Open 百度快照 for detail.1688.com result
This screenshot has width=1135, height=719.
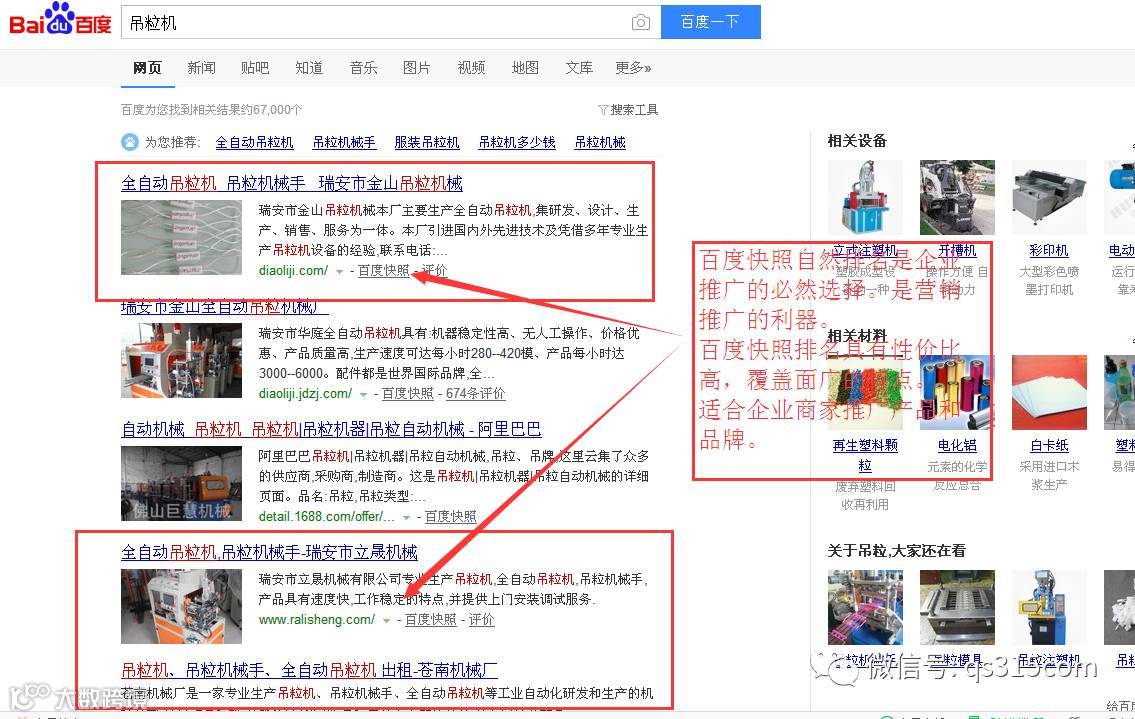click(x=450, y=517)
